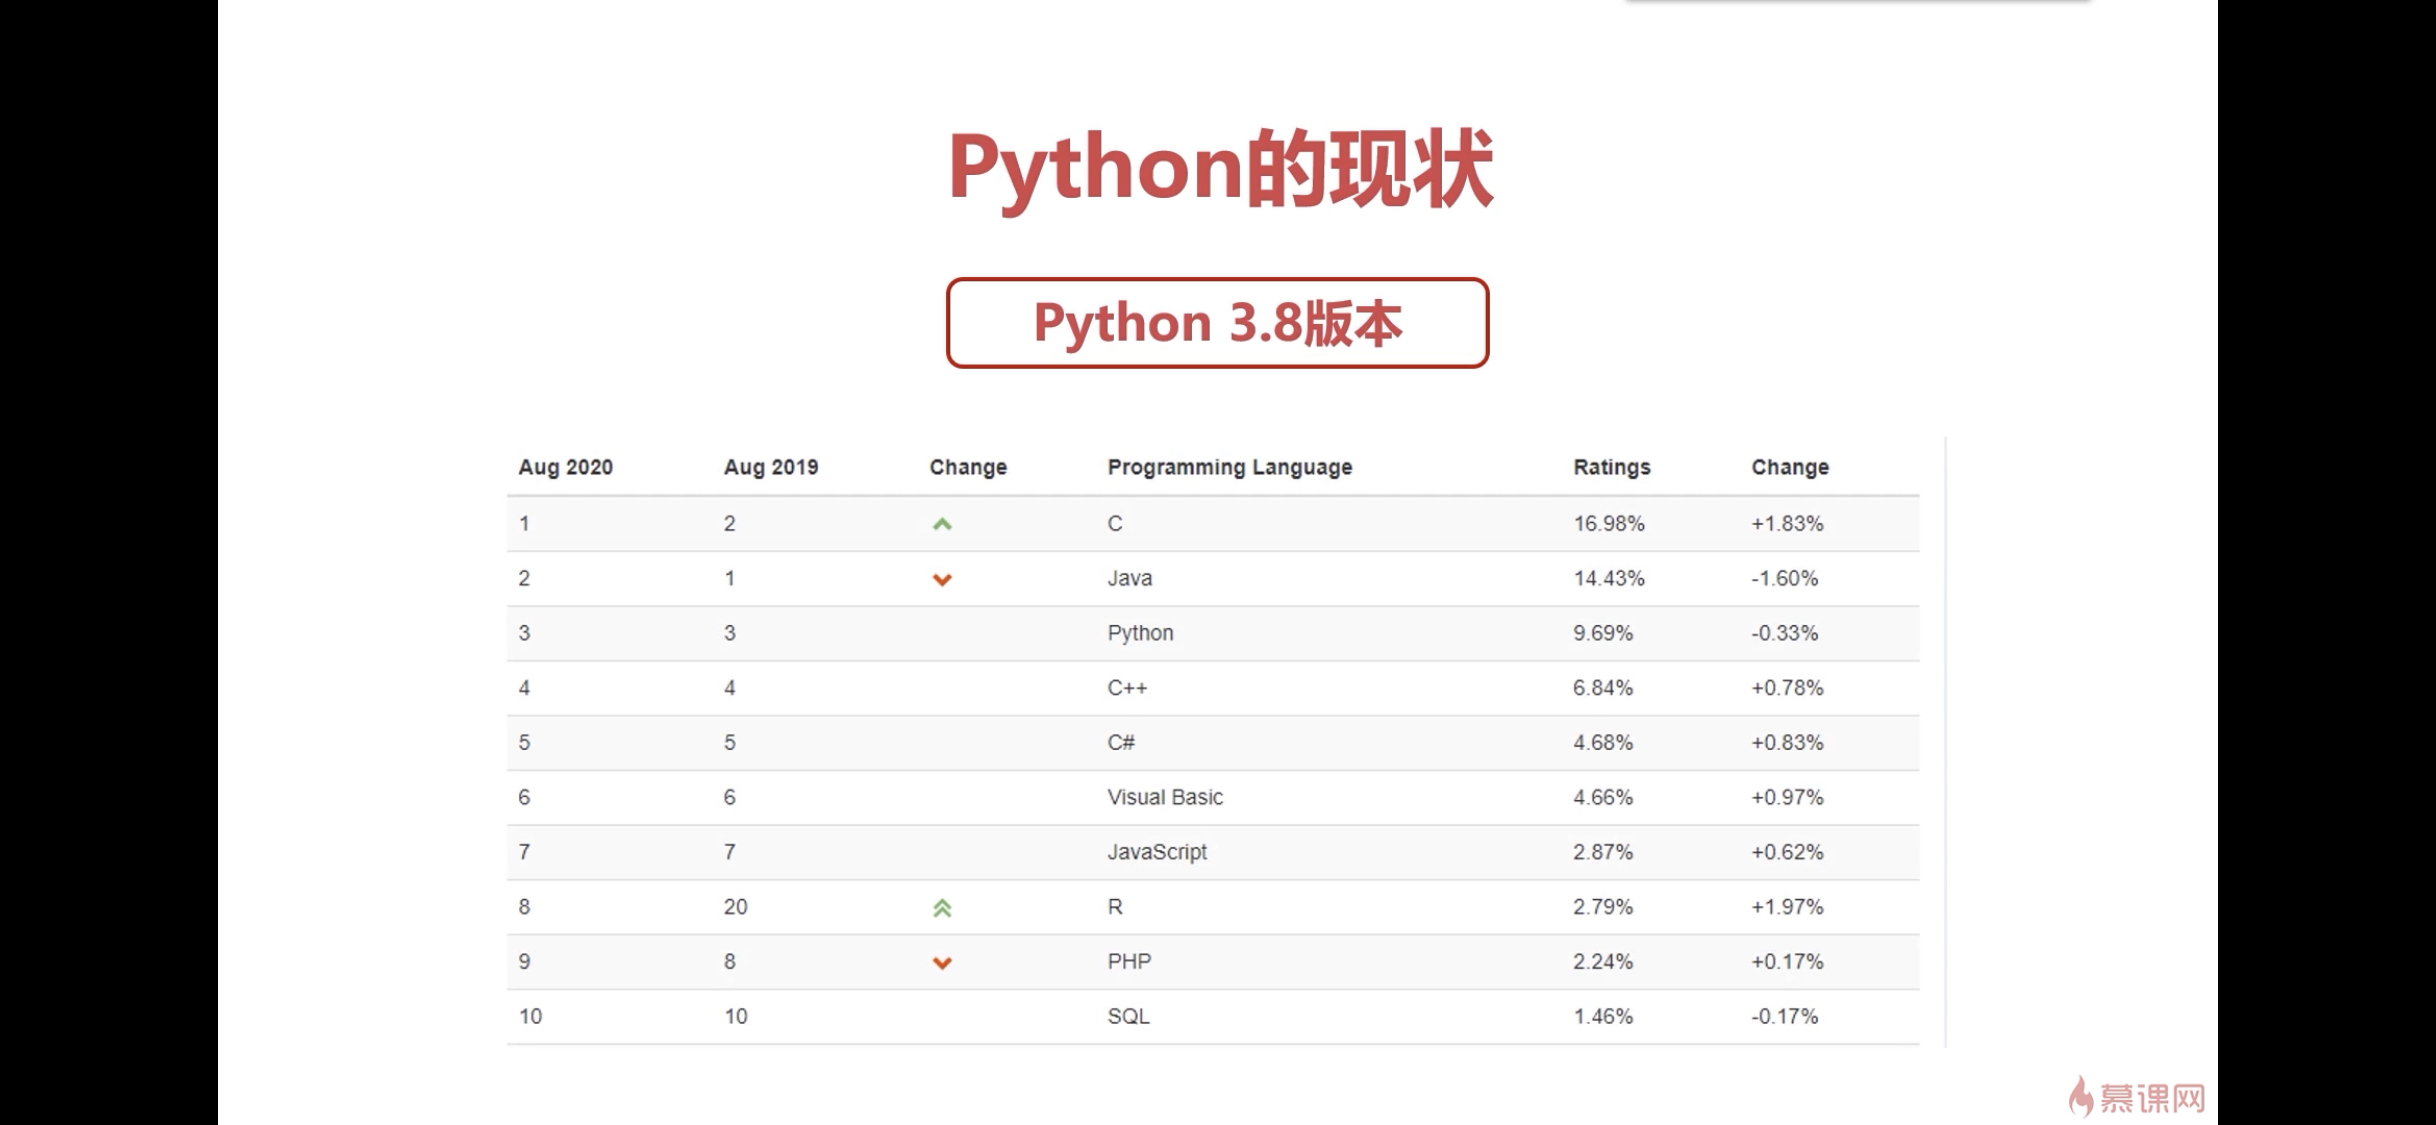
Task: Click the 2.87% rating value
Action: 1603,852
